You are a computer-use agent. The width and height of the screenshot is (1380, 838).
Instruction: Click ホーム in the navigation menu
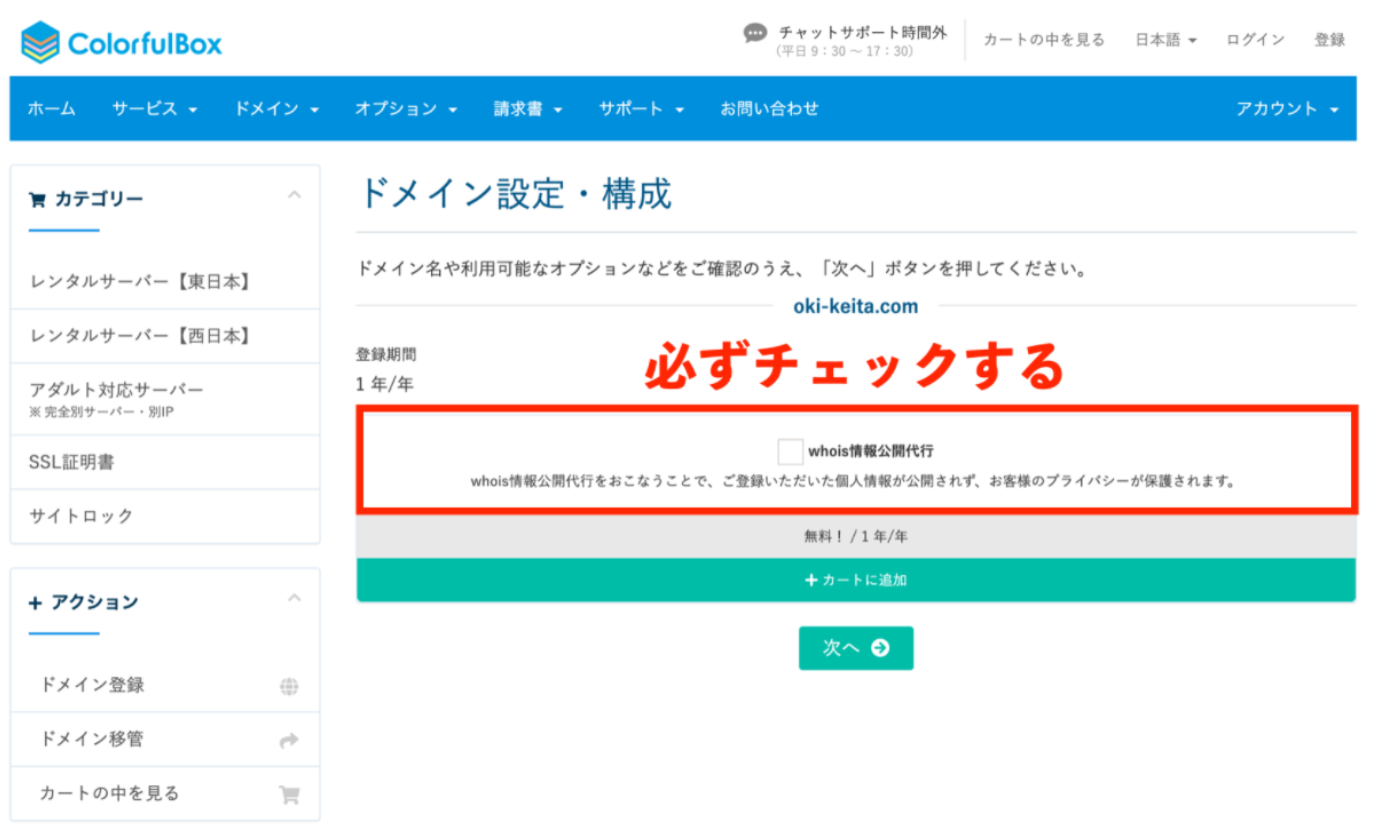click(51, 109)
